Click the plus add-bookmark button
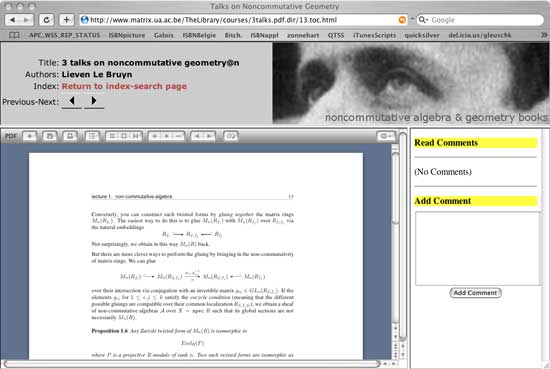The height and width of the screenshot is (369, 550). (x=66, y=20)
